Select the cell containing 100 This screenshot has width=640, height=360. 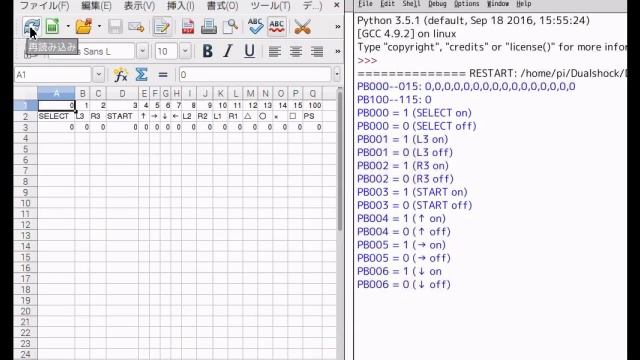(x=313, y=105)
